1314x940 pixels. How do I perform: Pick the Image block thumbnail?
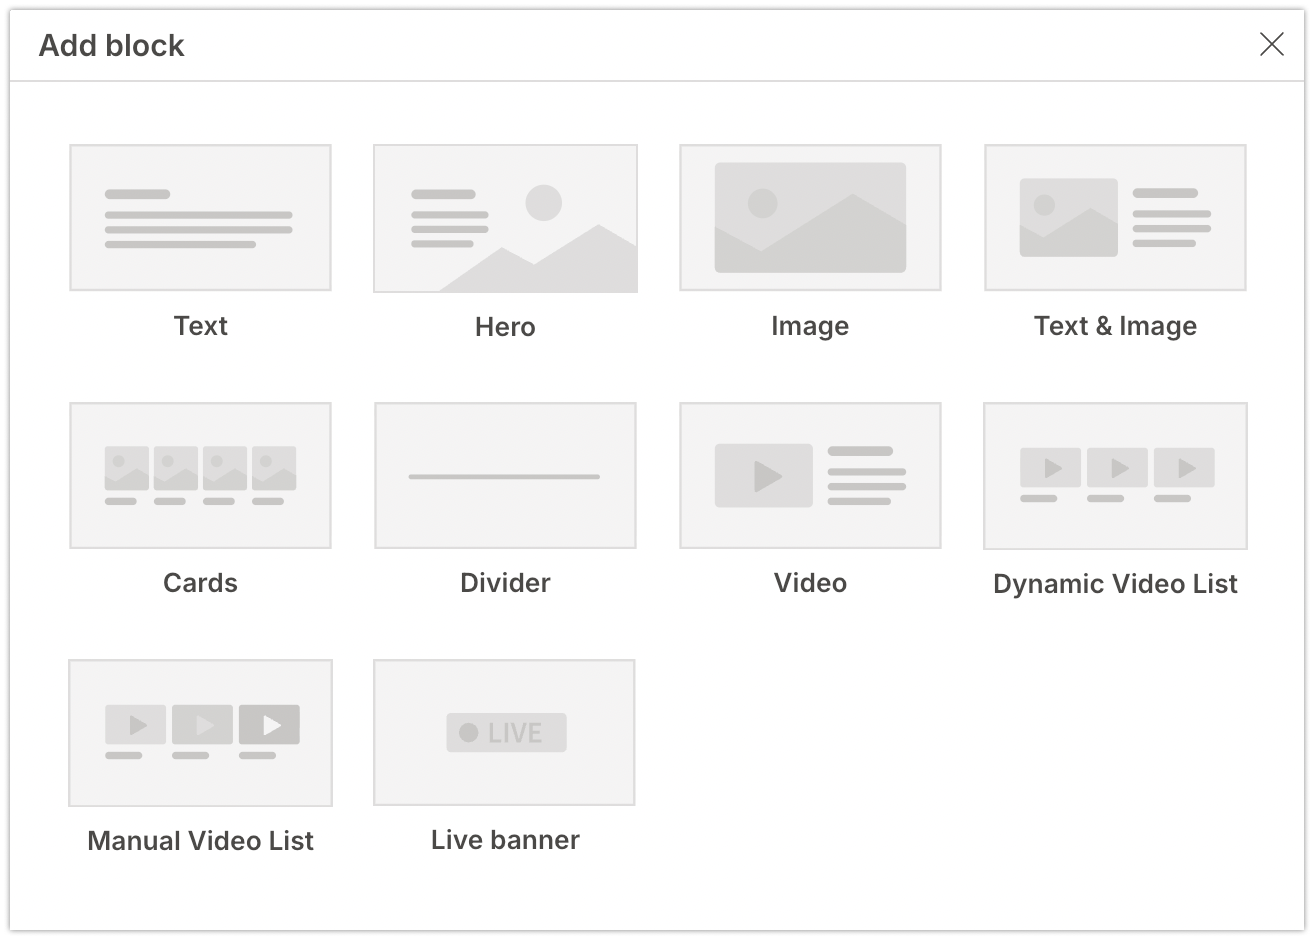(x=810, y=218)
